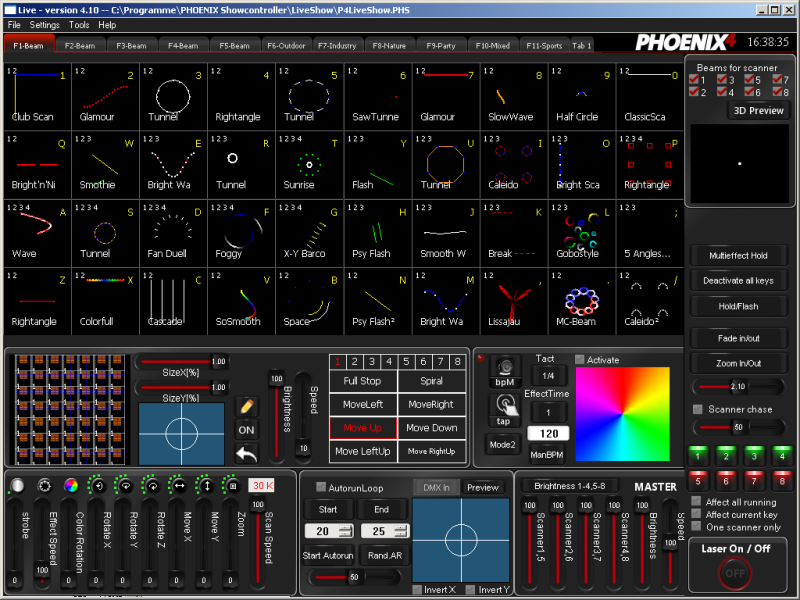Click the Zoom icon above the Zoom slider

[233, 485]
